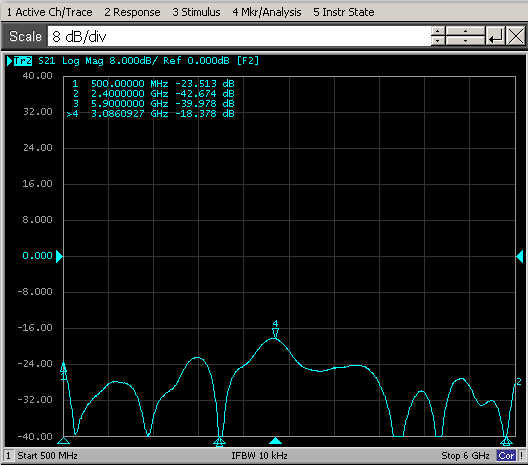This screenshot has width=528, height=465.
Task: Click hollow marker triangle at bottom-left axis corner
Action: coord(63,441)
